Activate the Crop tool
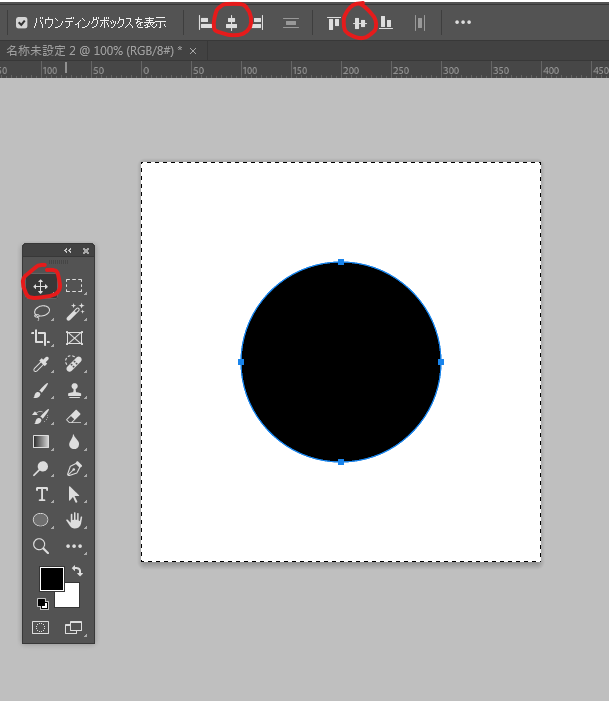This screenshot has width=609, height=701. pyautogui.click(x=41, y=338)
